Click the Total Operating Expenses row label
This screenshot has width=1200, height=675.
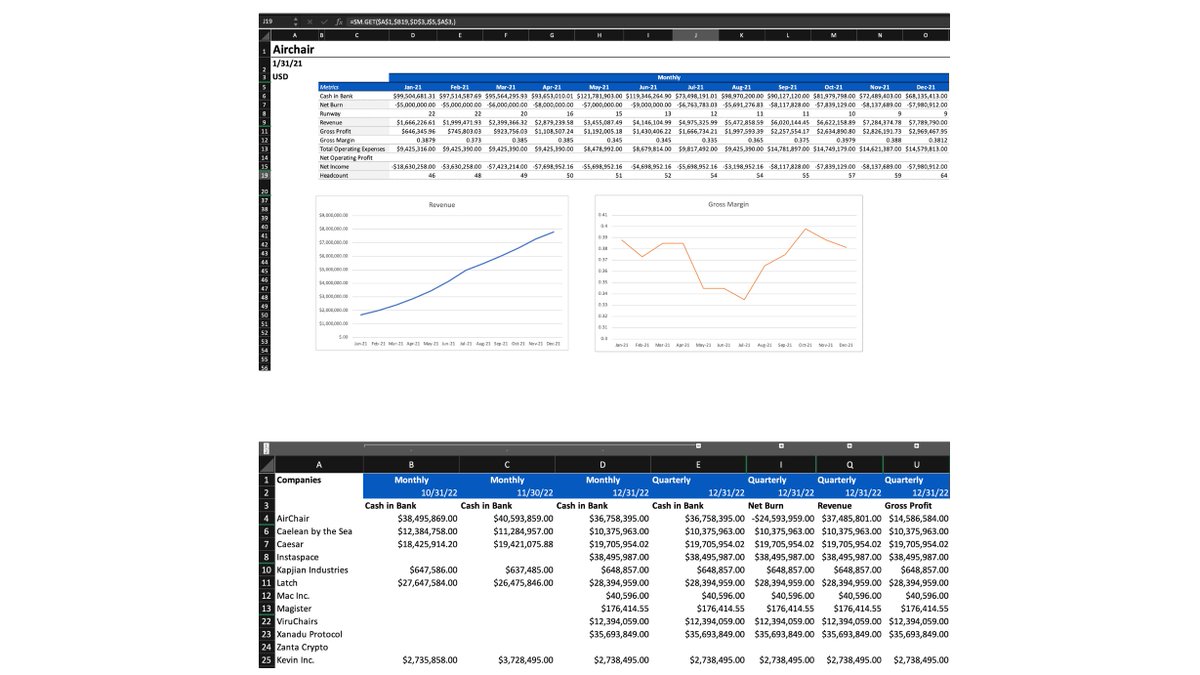[x=352, y=149]
